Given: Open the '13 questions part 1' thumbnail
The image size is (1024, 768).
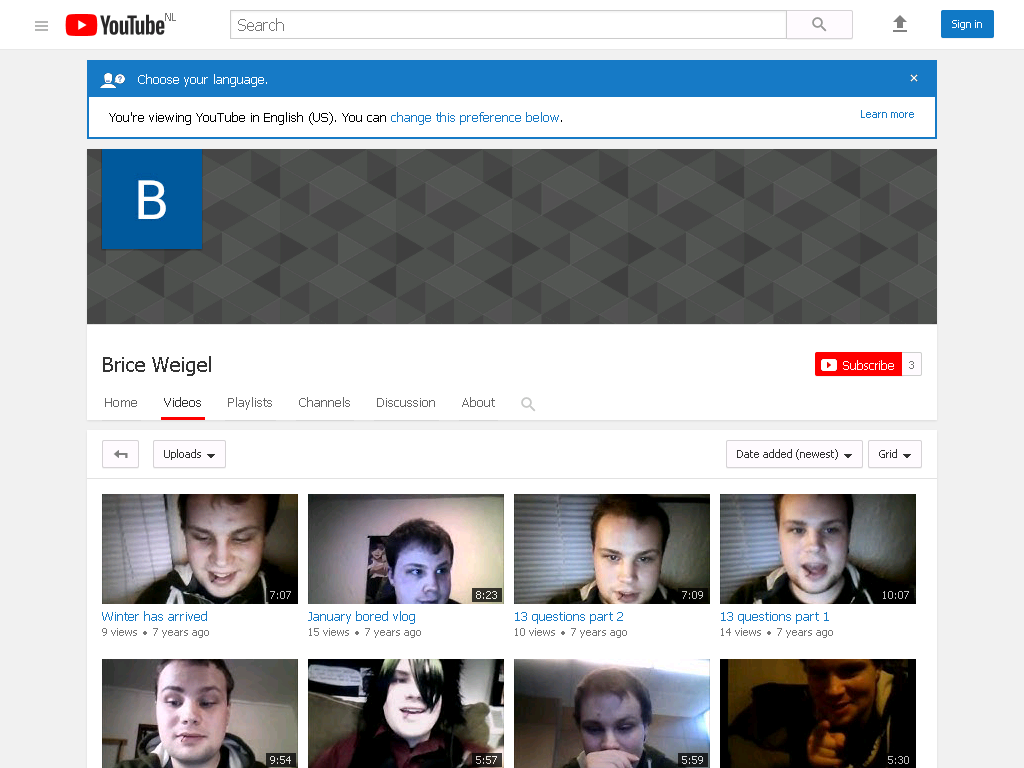Looking at the screenshot, I should 818,549.
